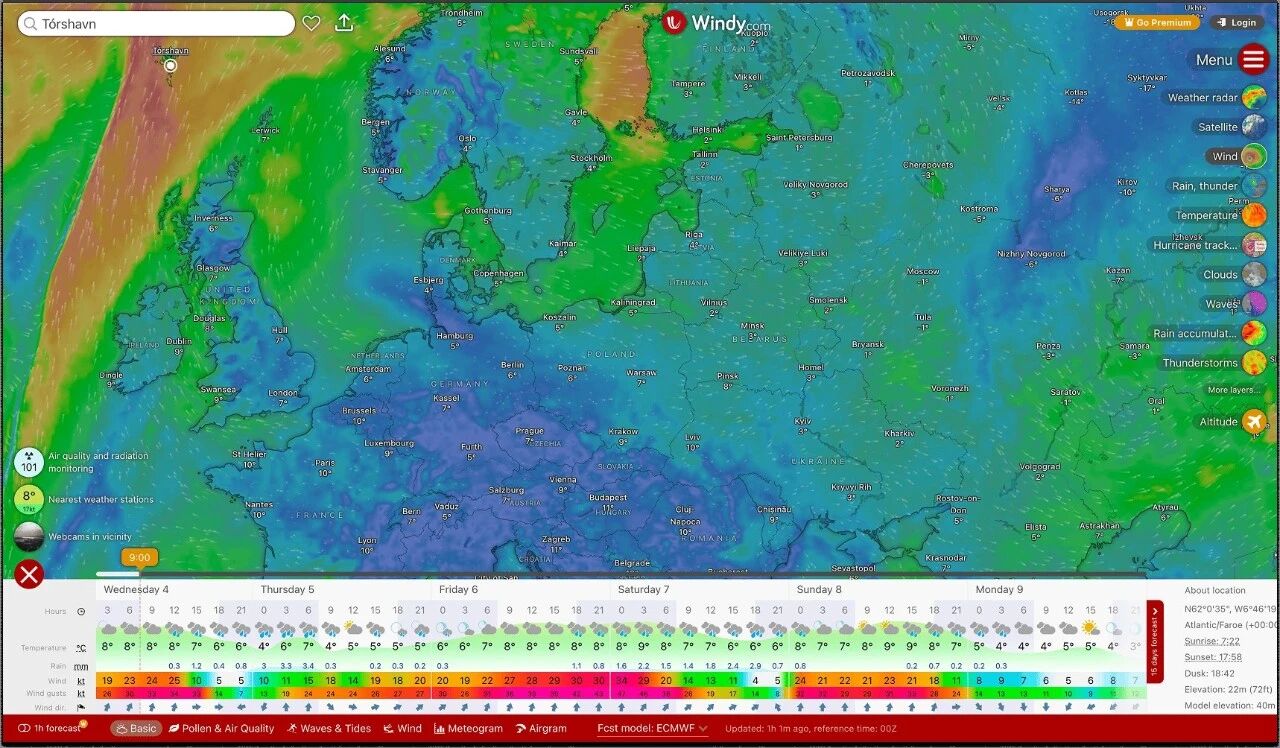This screenshot has width=1280, height=748.
Task: Toggle temperature unit °C
Action: click(81, 648)
